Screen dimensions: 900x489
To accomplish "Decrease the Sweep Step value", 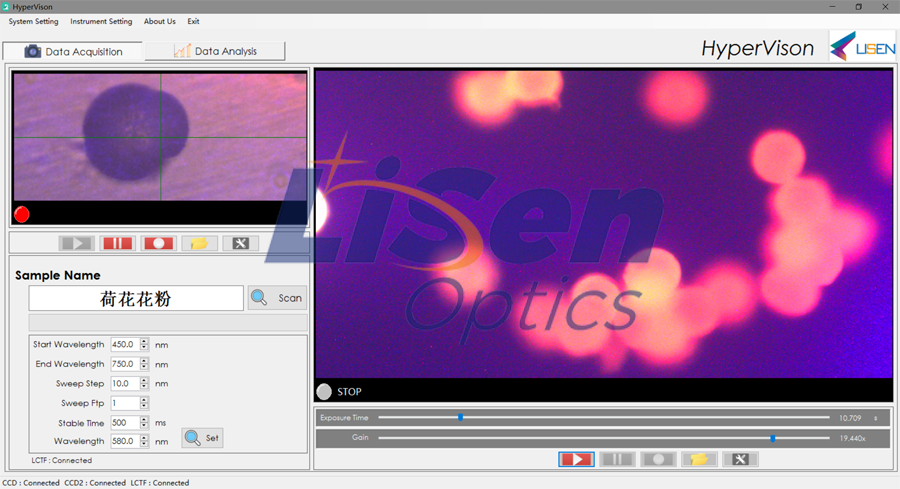I will click(x=144, y=387).
